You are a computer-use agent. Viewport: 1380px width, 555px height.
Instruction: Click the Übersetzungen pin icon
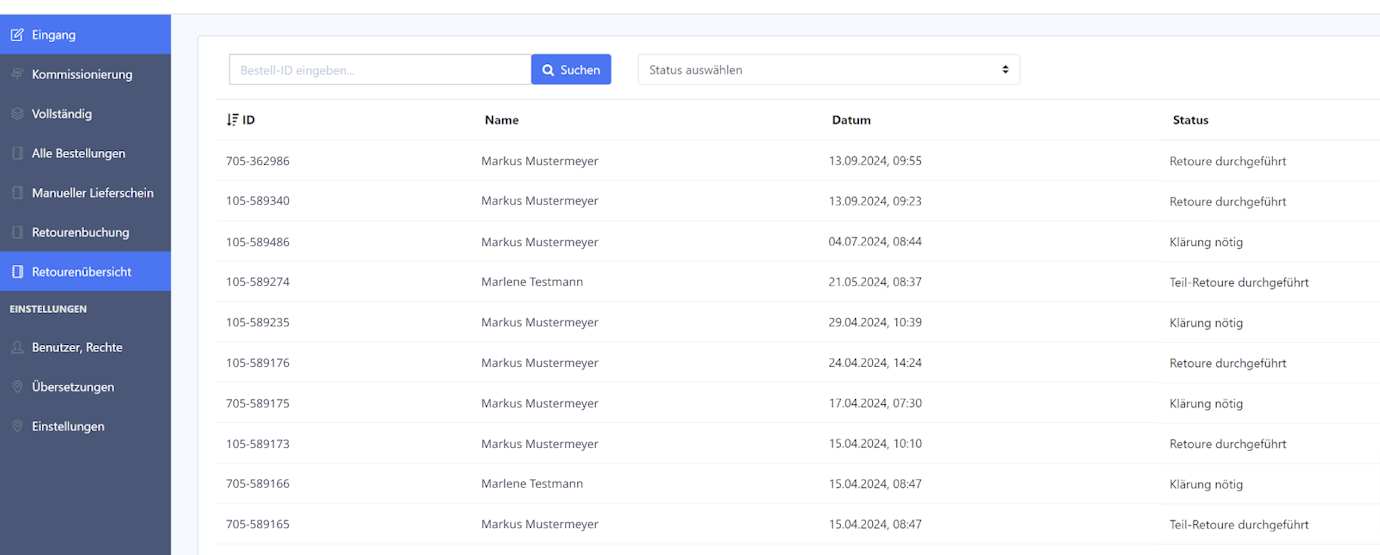[x=17, y=387]
